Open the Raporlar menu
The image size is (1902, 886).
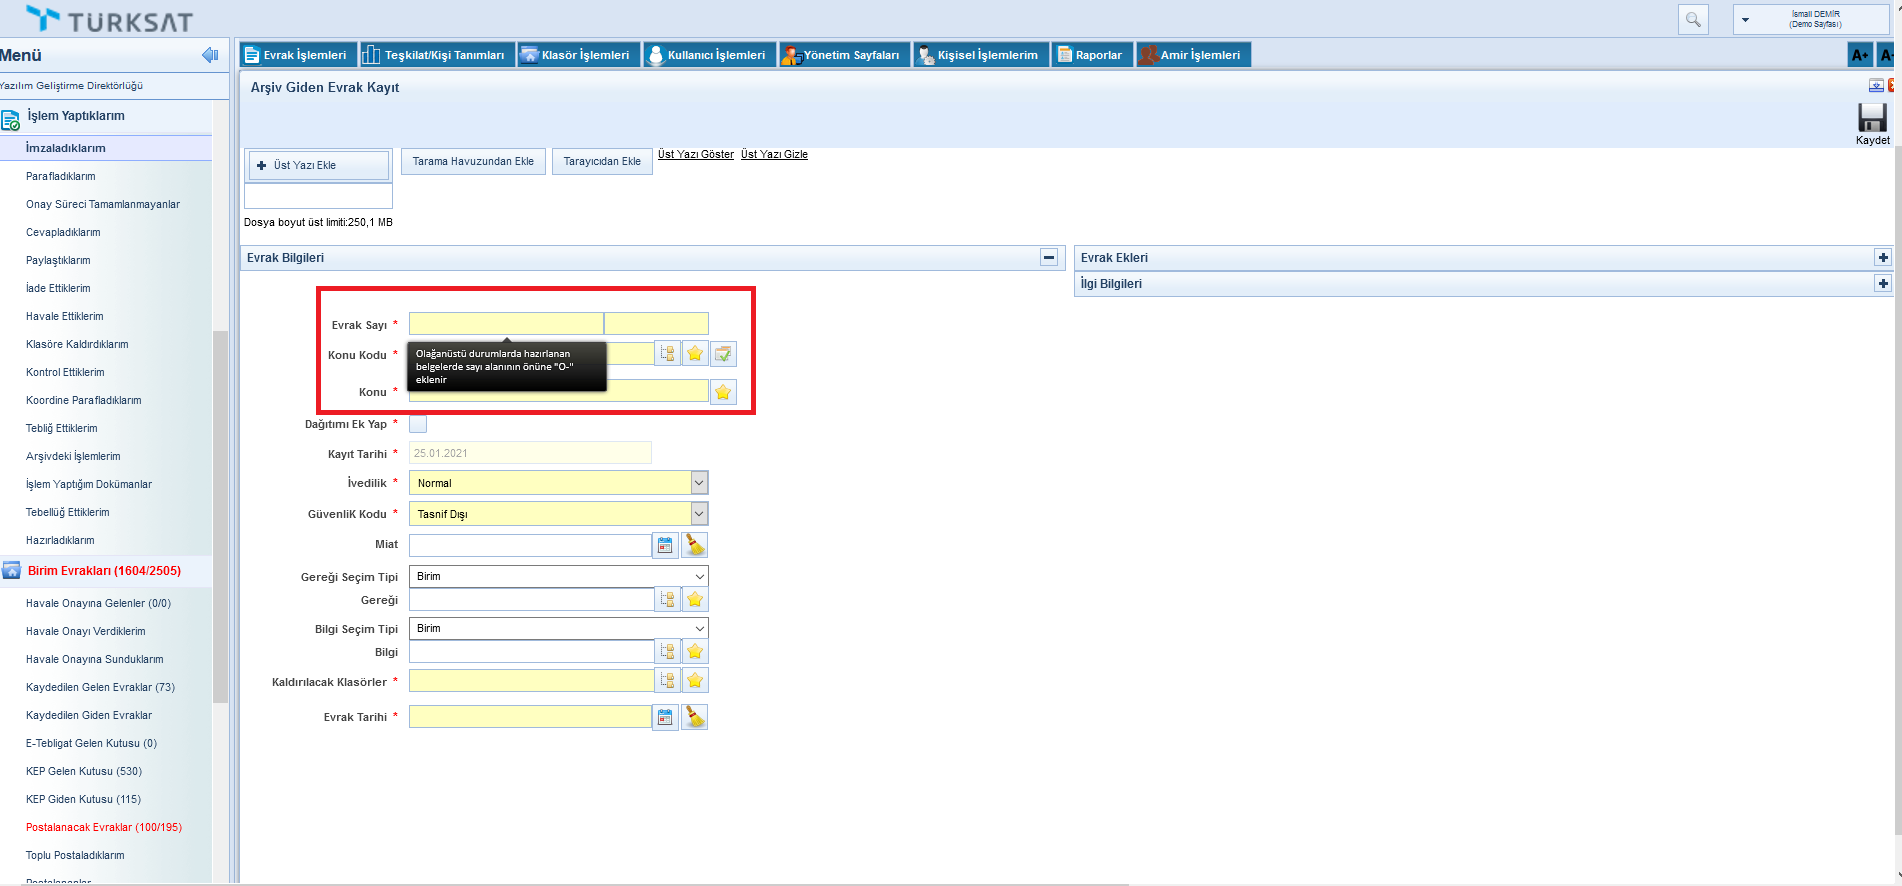tap(1091, 55)
